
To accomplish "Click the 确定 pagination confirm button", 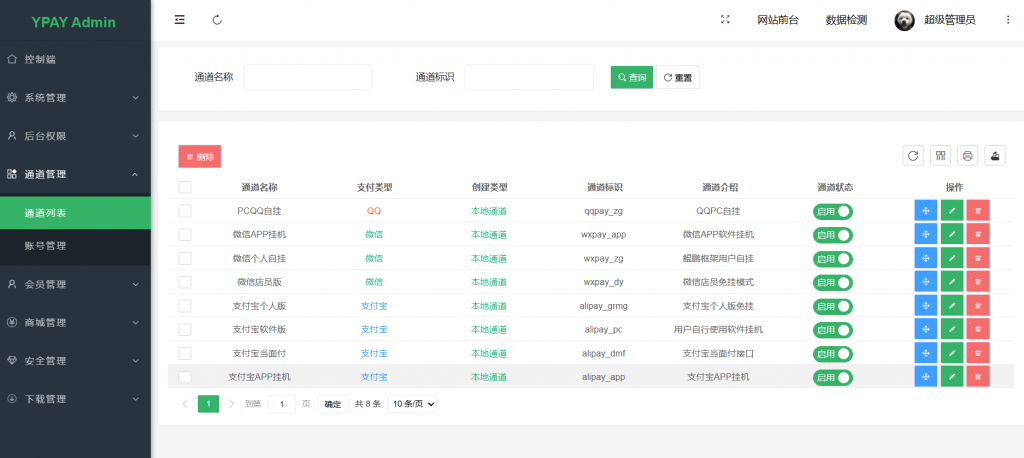I will (x=333, y=404).
